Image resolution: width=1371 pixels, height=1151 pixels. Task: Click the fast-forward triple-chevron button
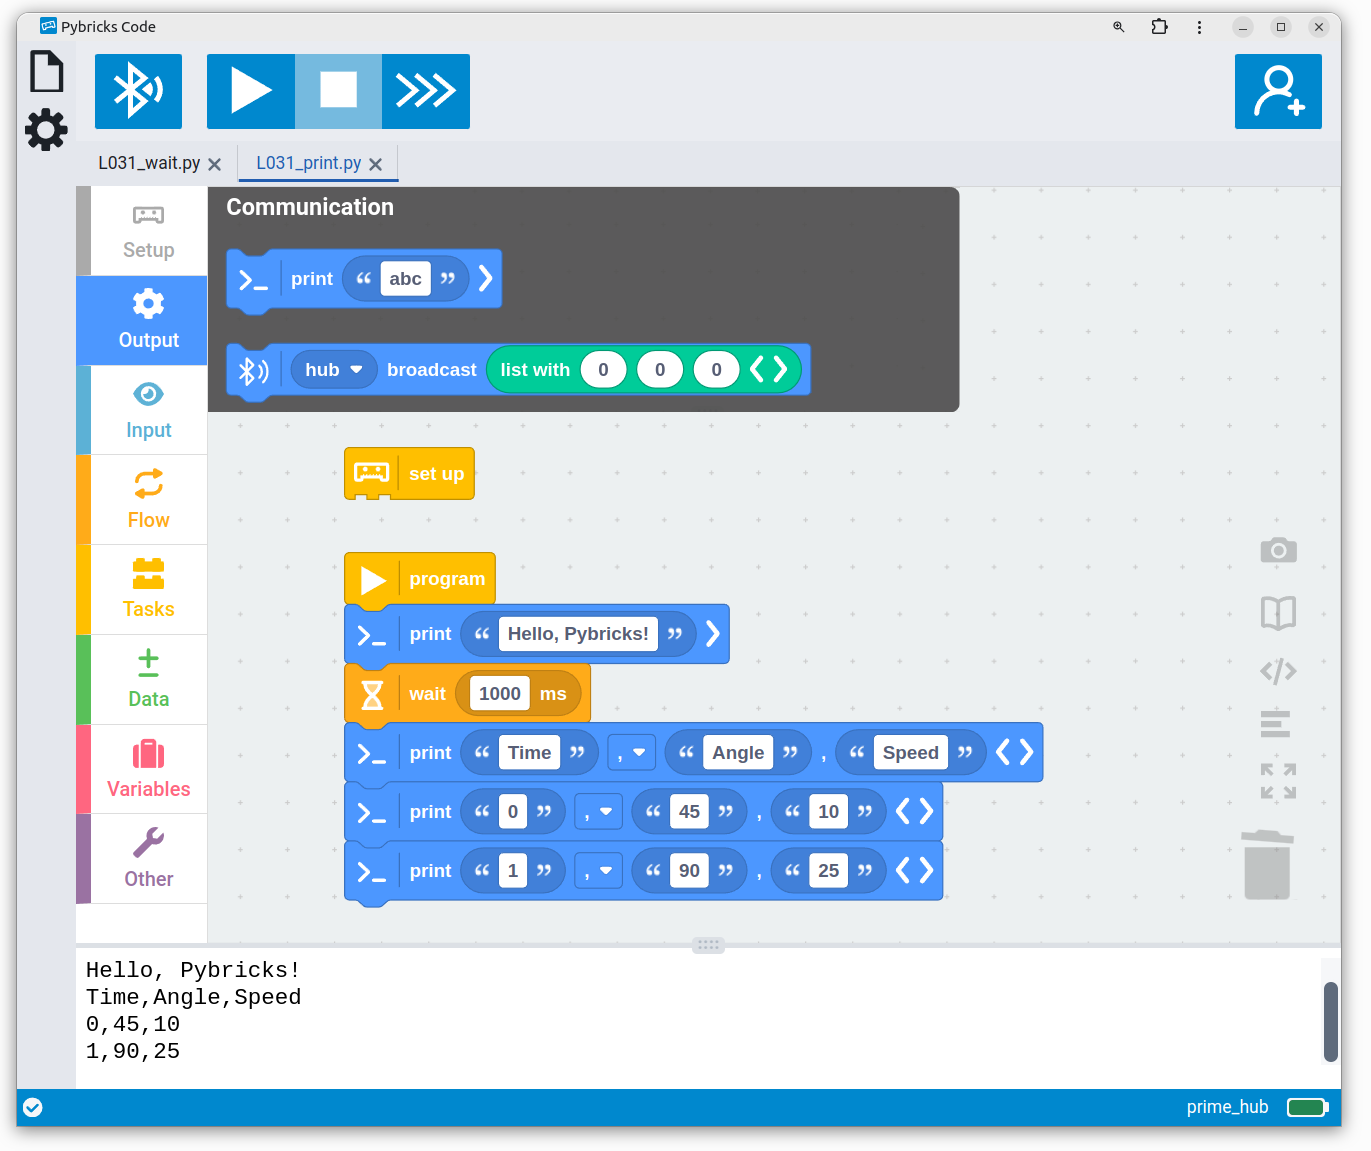point(426,91)
